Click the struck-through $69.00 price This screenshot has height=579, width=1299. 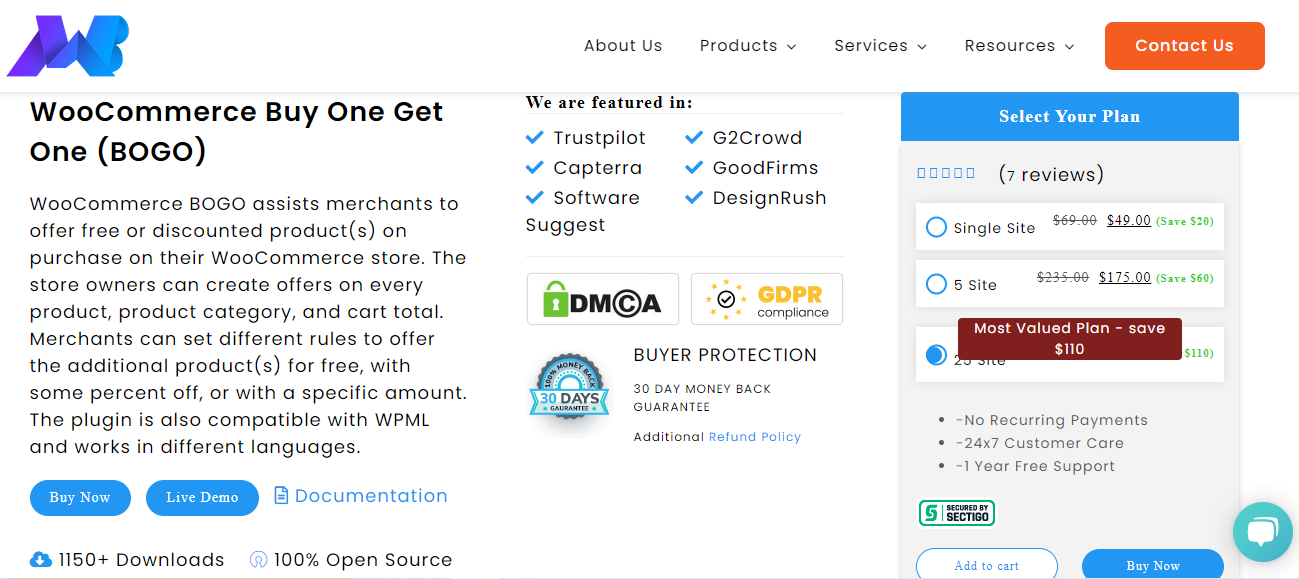(x=1075, y=221)
